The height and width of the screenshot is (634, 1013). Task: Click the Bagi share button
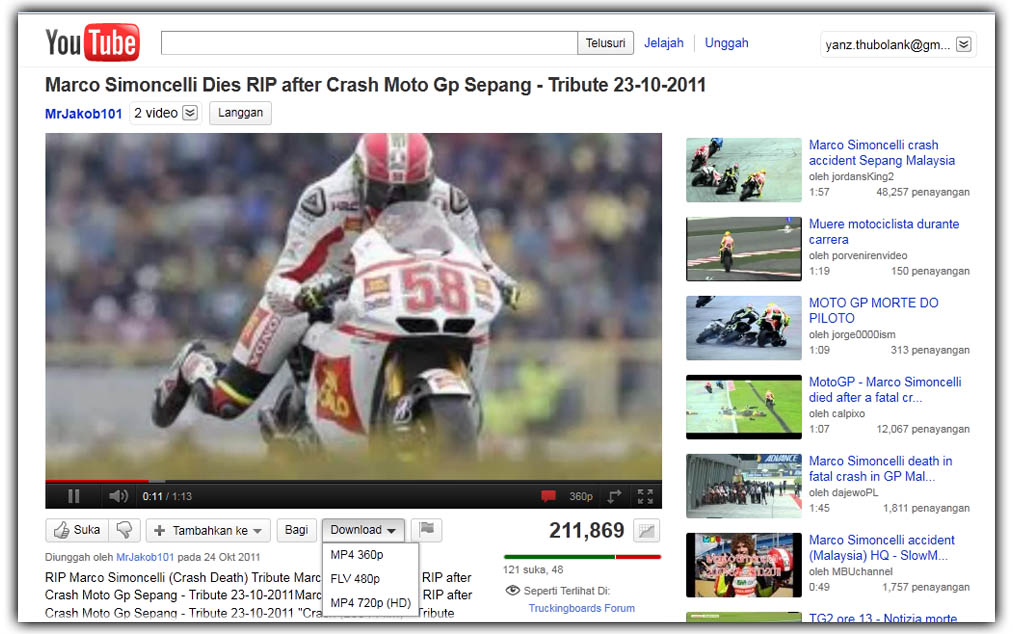pyautogui.click(x=297, y=530)
